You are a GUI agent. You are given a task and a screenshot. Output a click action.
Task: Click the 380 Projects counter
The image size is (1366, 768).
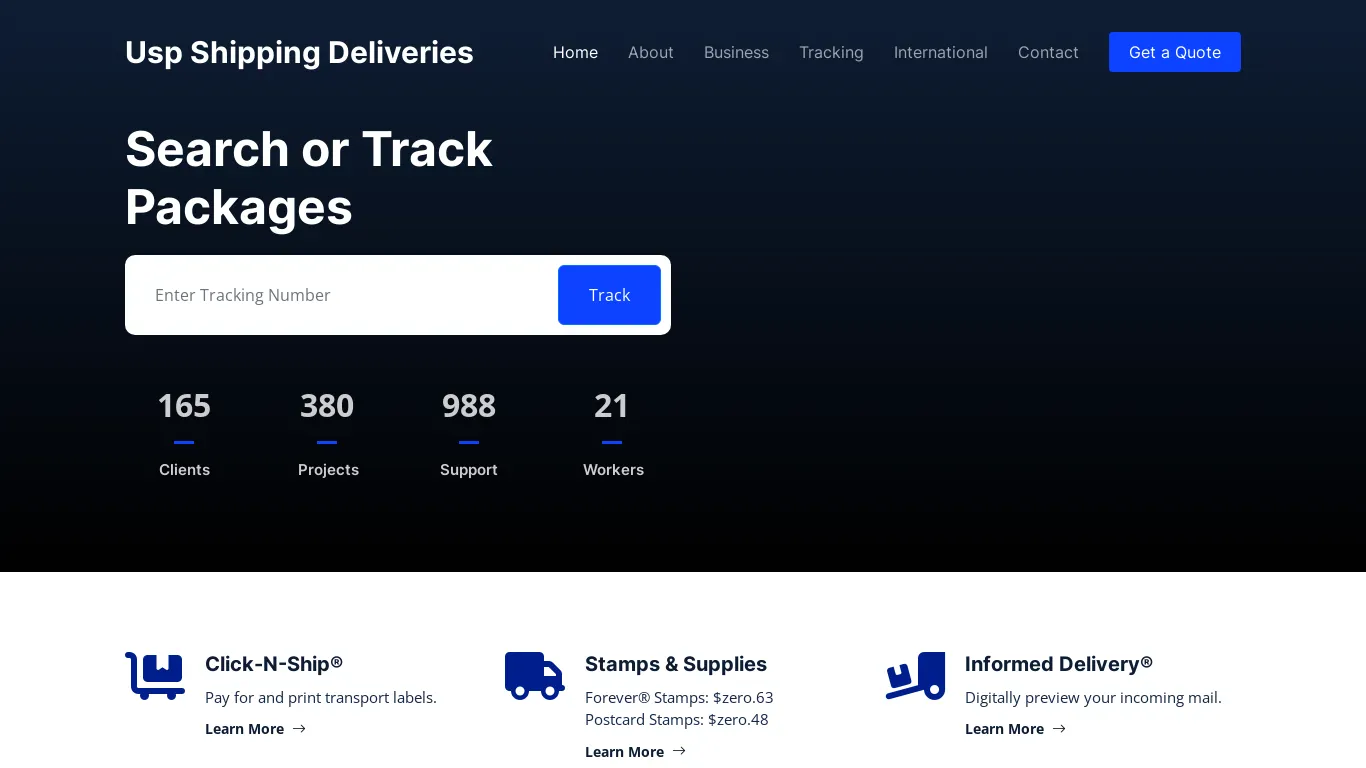[x=328, y=433]
